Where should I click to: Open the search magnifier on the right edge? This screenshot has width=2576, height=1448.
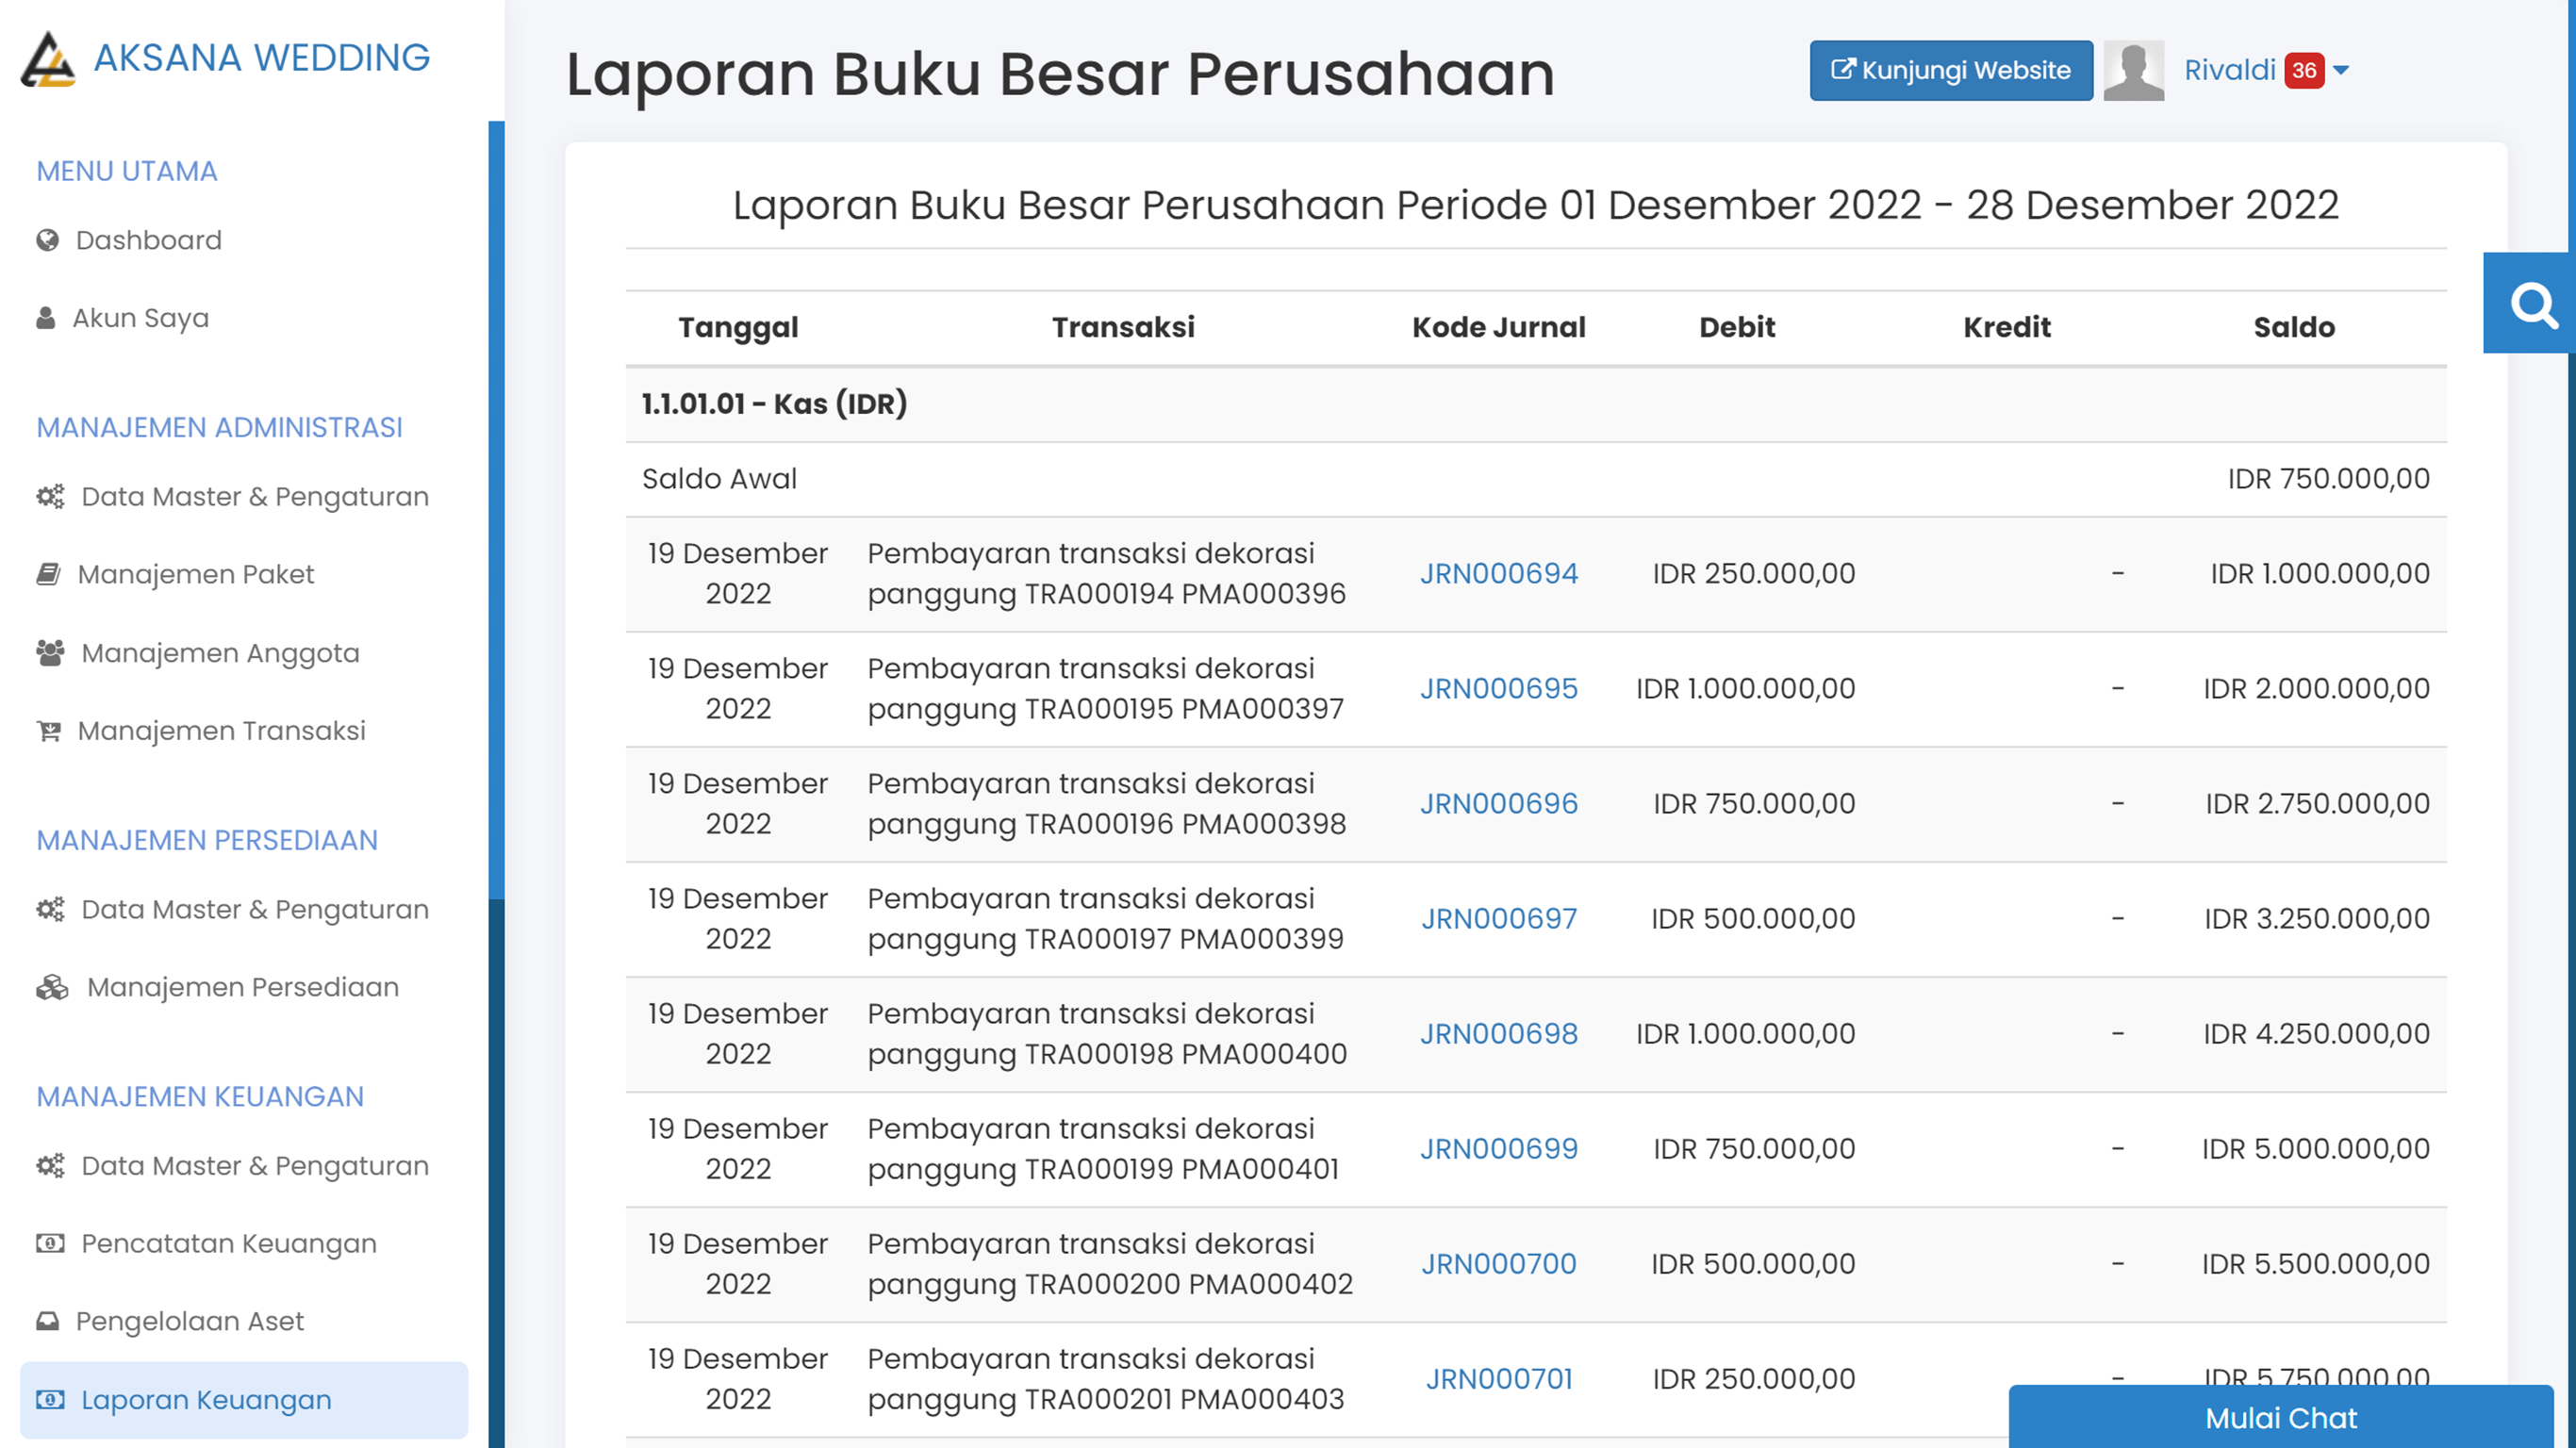[x=2534, y=306]
